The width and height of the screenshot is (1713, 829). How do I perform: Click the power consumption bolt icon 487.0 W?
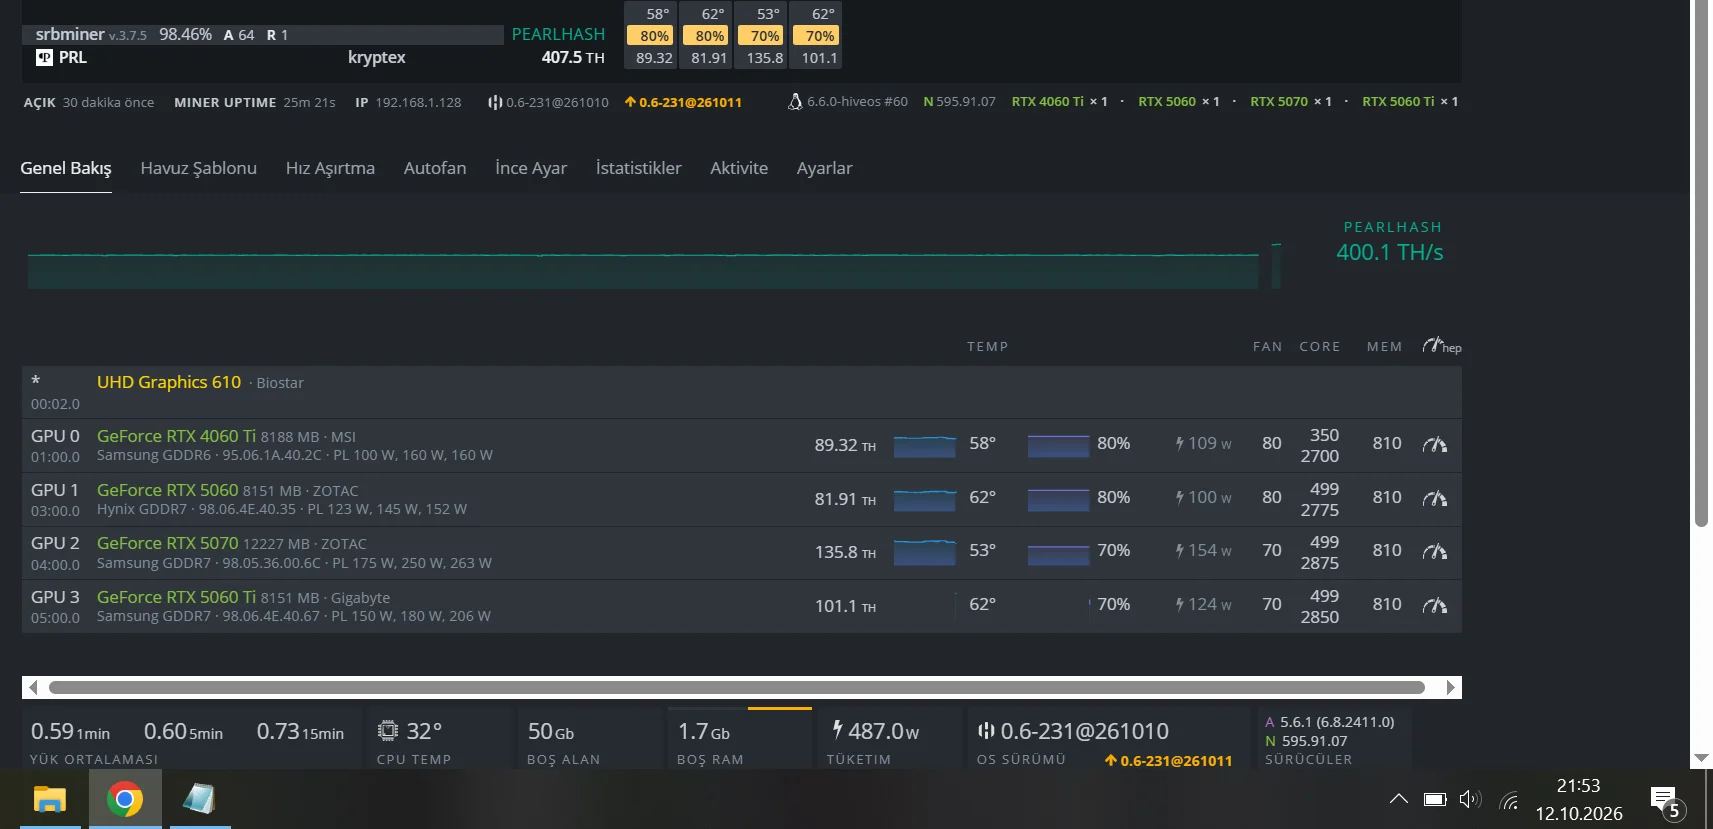tap(838, 730)
